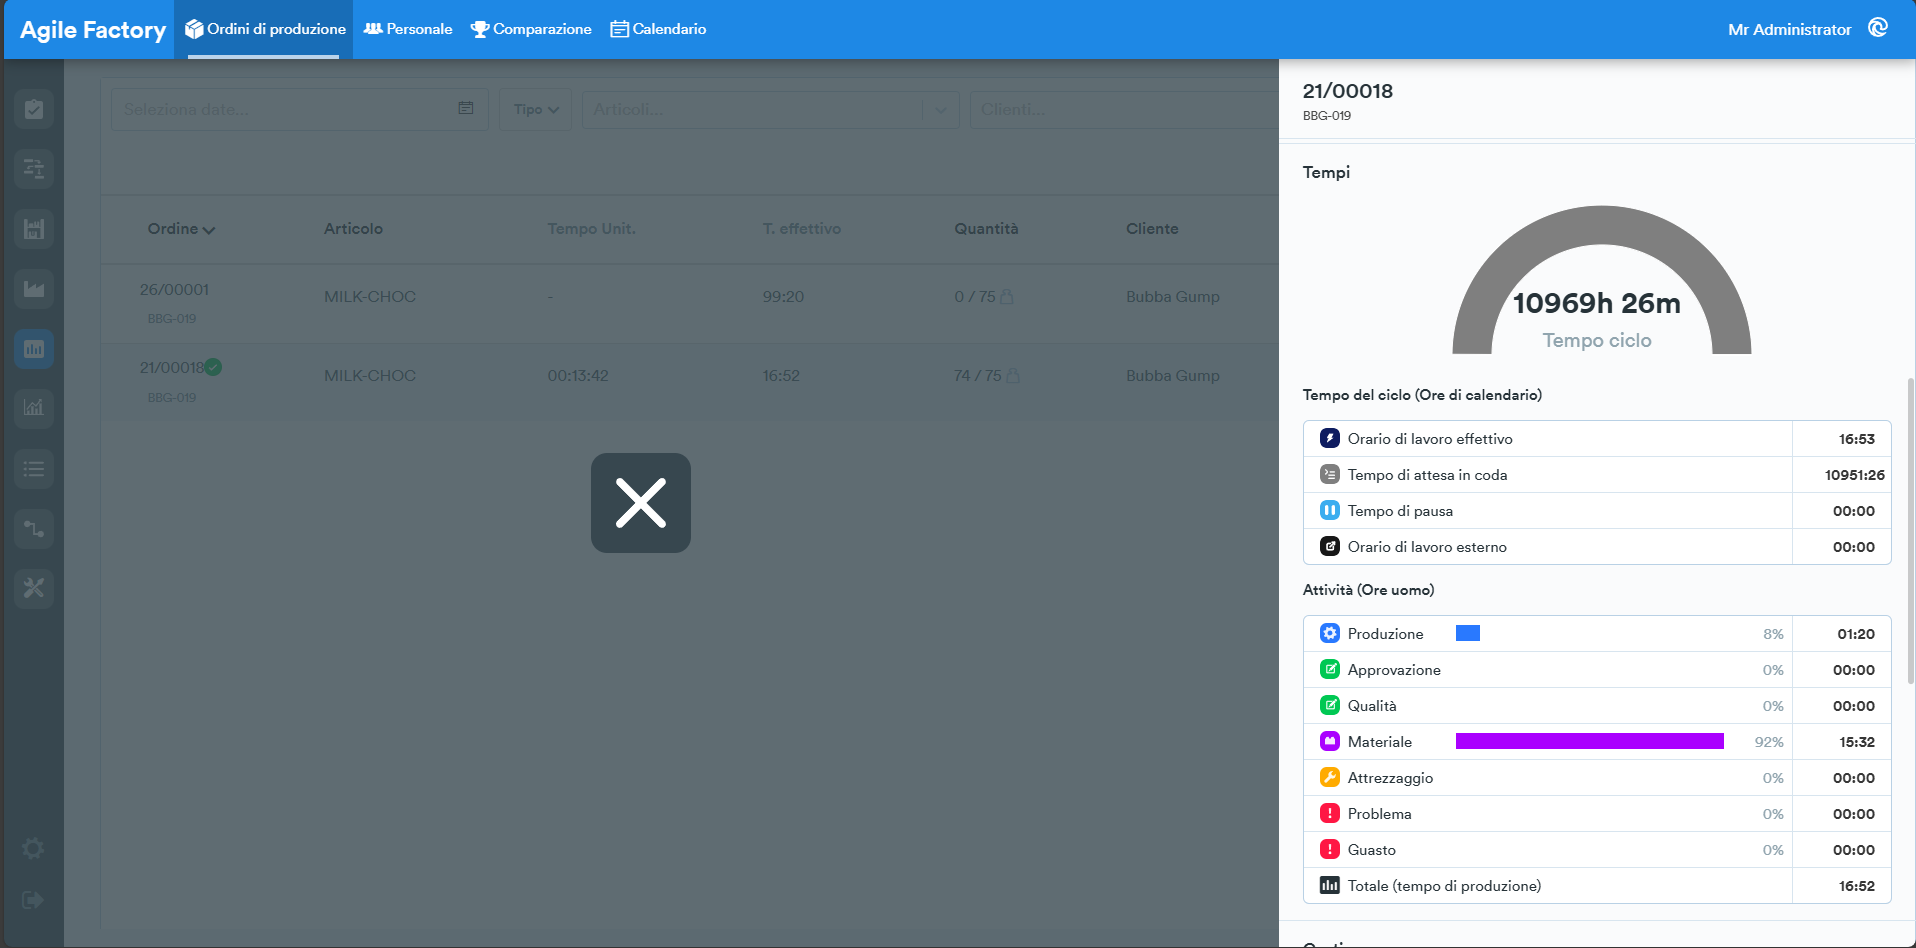Screen dimensions: 1916x948
Task: Click the Orario di lavoro esterno icon
Action: tap(1330, 546)
